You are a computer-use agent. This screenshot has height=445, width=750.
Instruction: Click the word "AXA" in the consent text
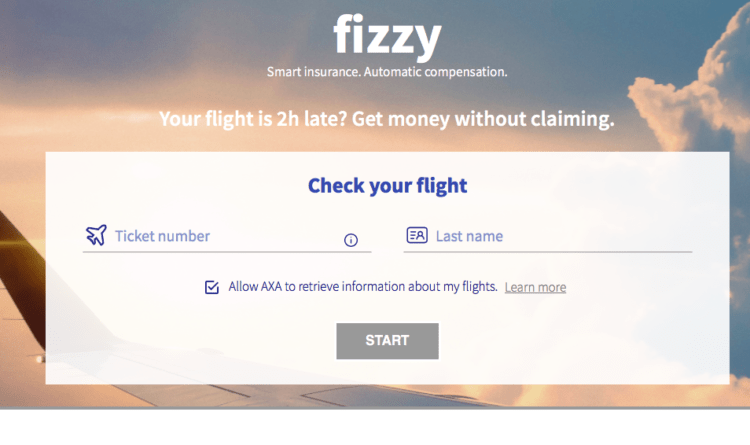(272, 287)
